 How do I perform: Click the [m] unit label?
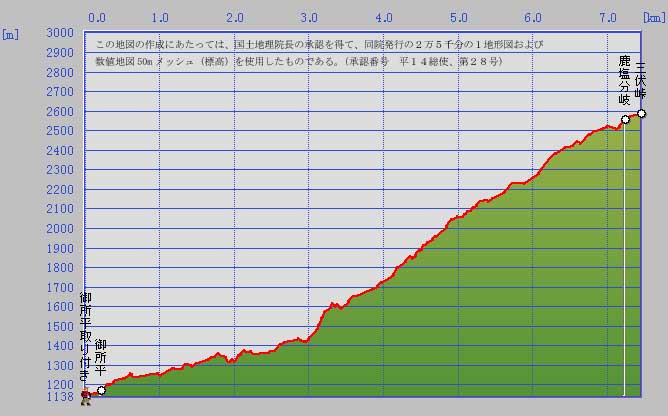[11, 35]
